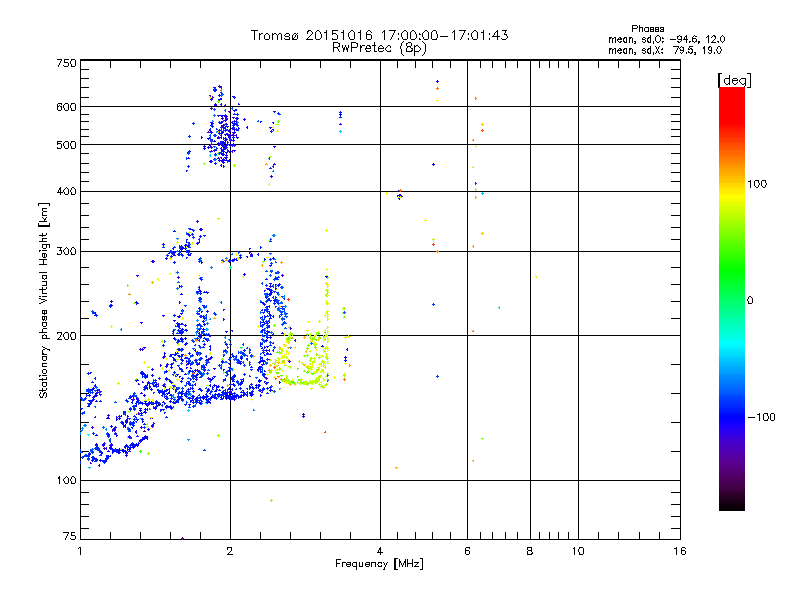Click the '8' x-axis tick label
This screenshot has height=600, width=800.
[530, 551]
